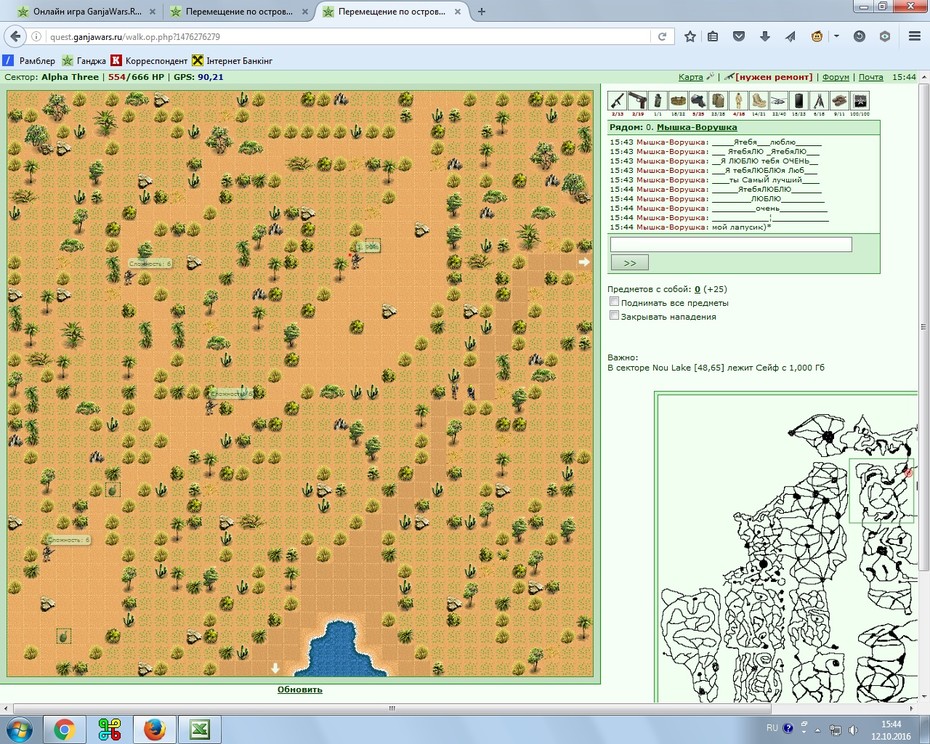Enable 'Закрывать нападения' checkbox
Viewport: 930px width, 744px height.
pos(614,316)
